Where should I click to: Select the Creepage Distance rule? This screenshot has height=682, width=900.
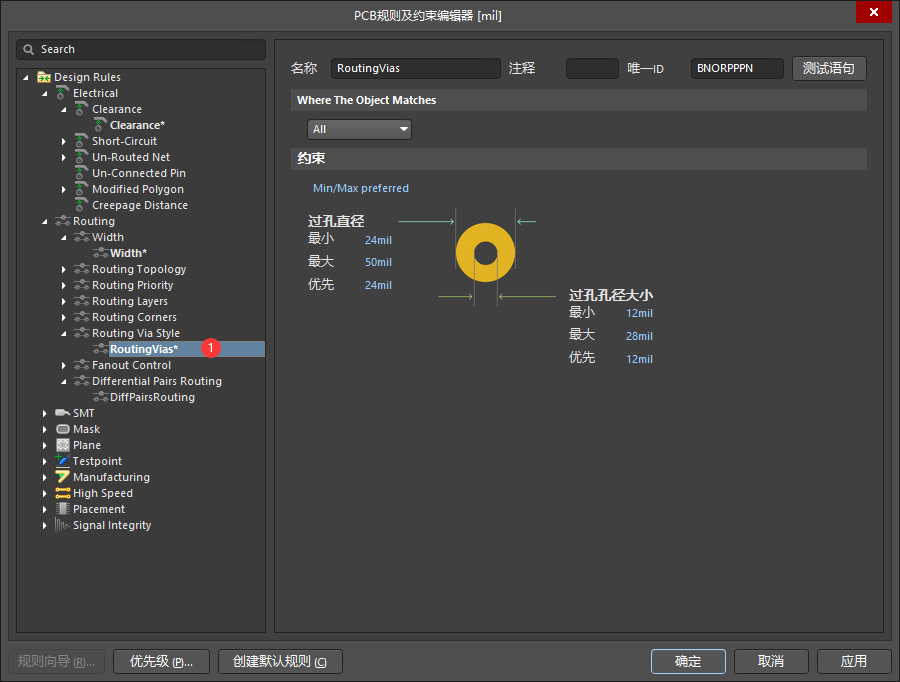(139, 205)
